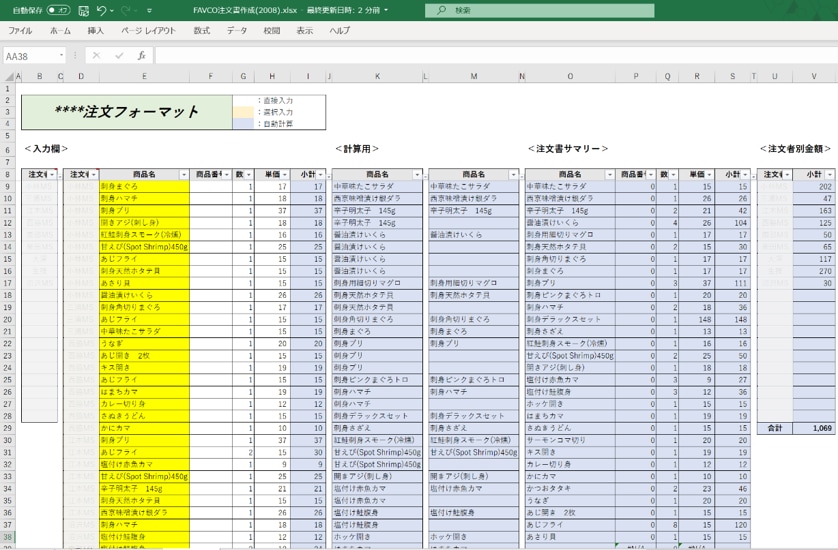Select column O header
Screen dimensions: 838x550
[570, 76]
